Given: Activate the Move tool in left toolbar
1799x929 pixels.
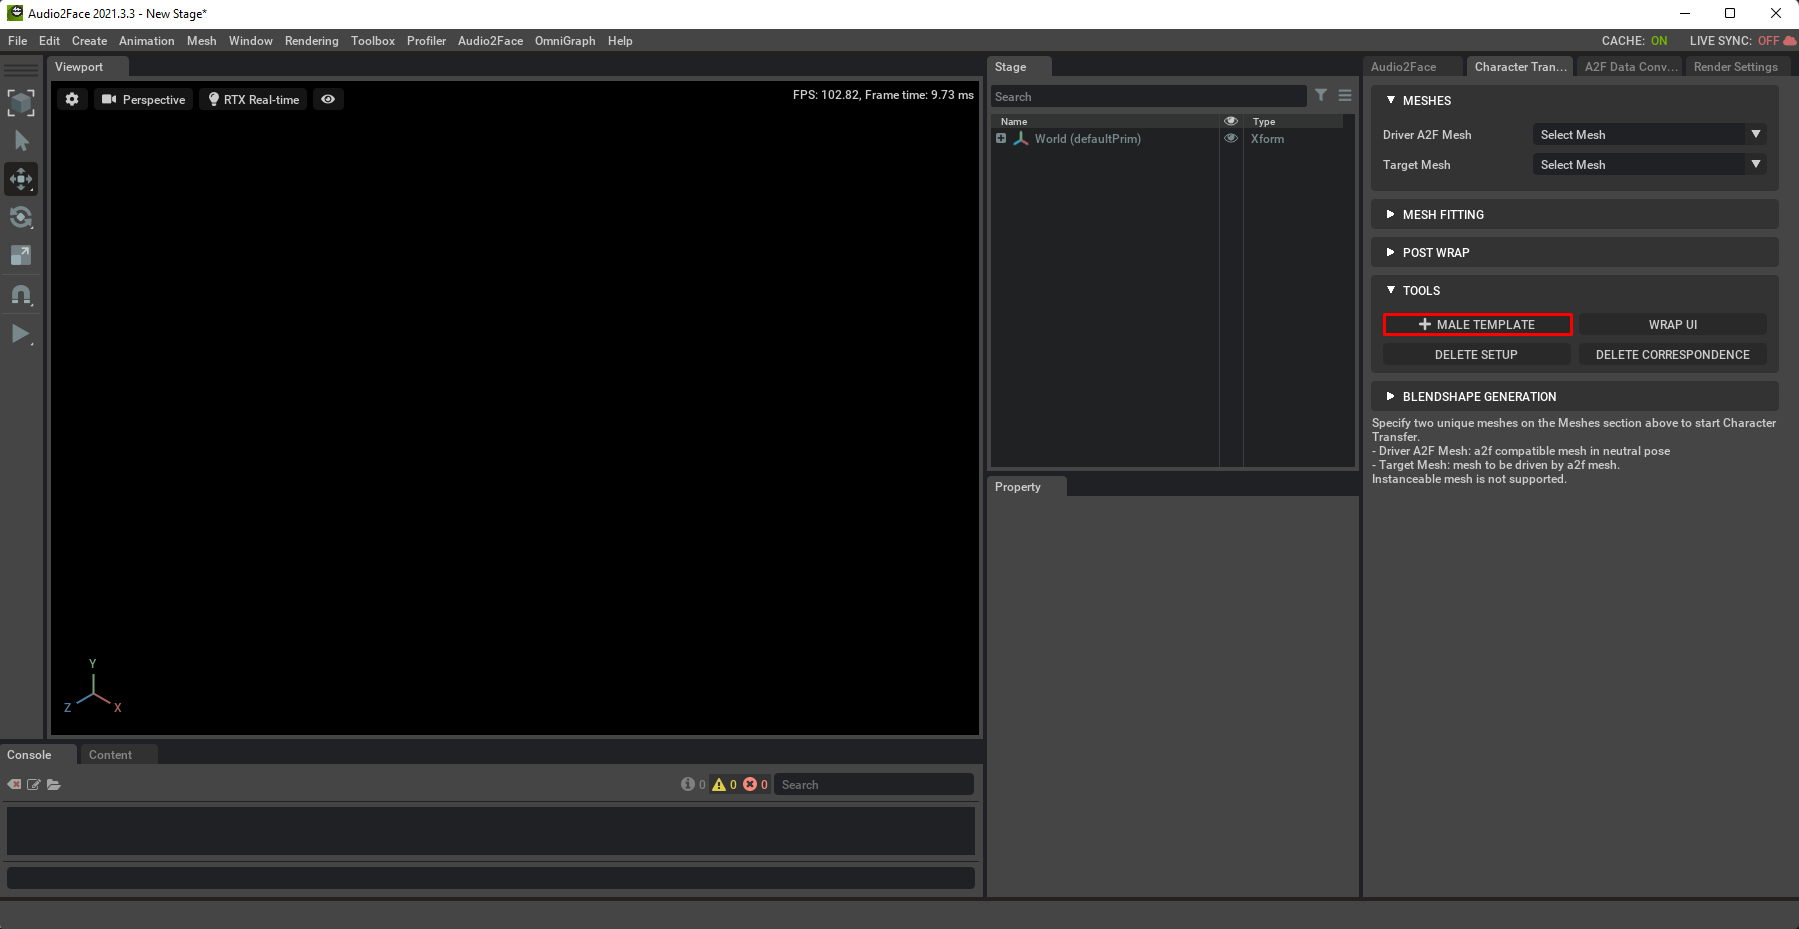Looking at the screenshot, I should [21, 180].
